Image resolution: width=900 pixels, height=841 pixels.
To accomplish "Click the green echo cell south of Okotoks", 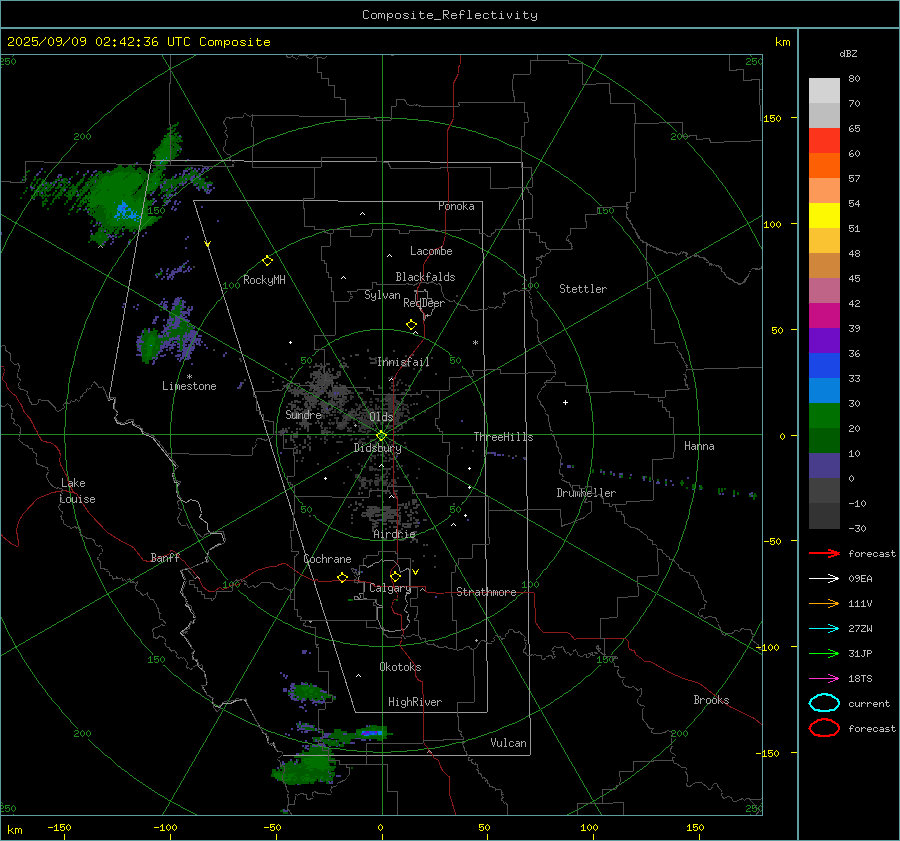I will click(x=310, y=692).
